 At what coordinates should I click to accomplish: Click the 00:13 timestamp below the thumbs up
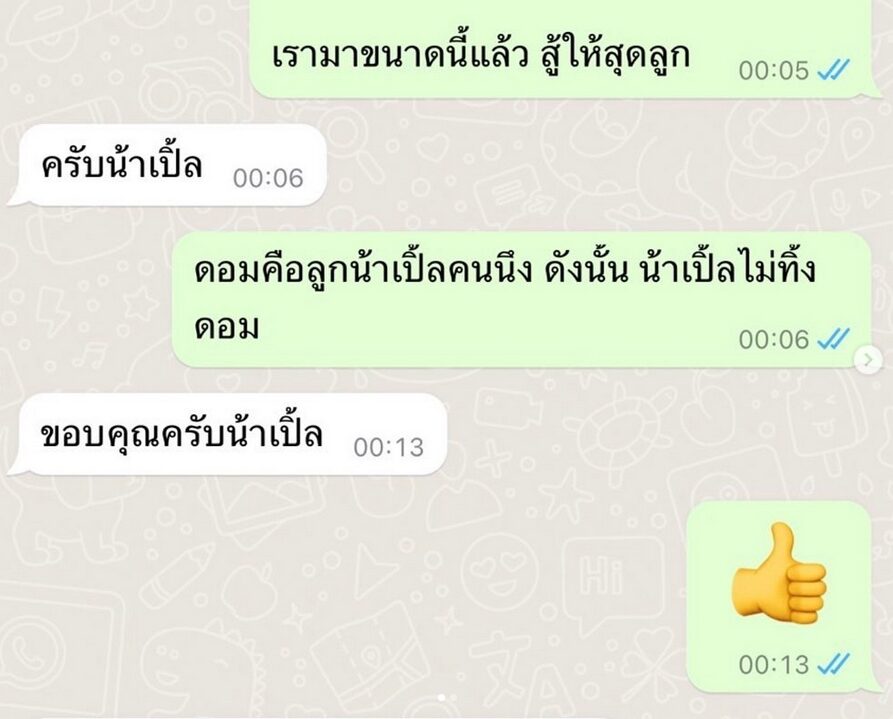coord(773,664)
